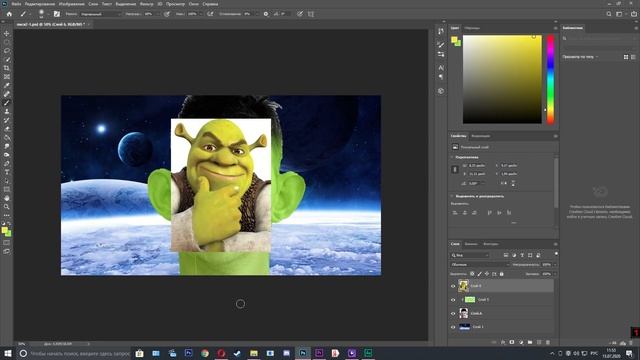640x360 pixels.
Task: Toggle airbrush build-up mode
Action: pos(210,14)
